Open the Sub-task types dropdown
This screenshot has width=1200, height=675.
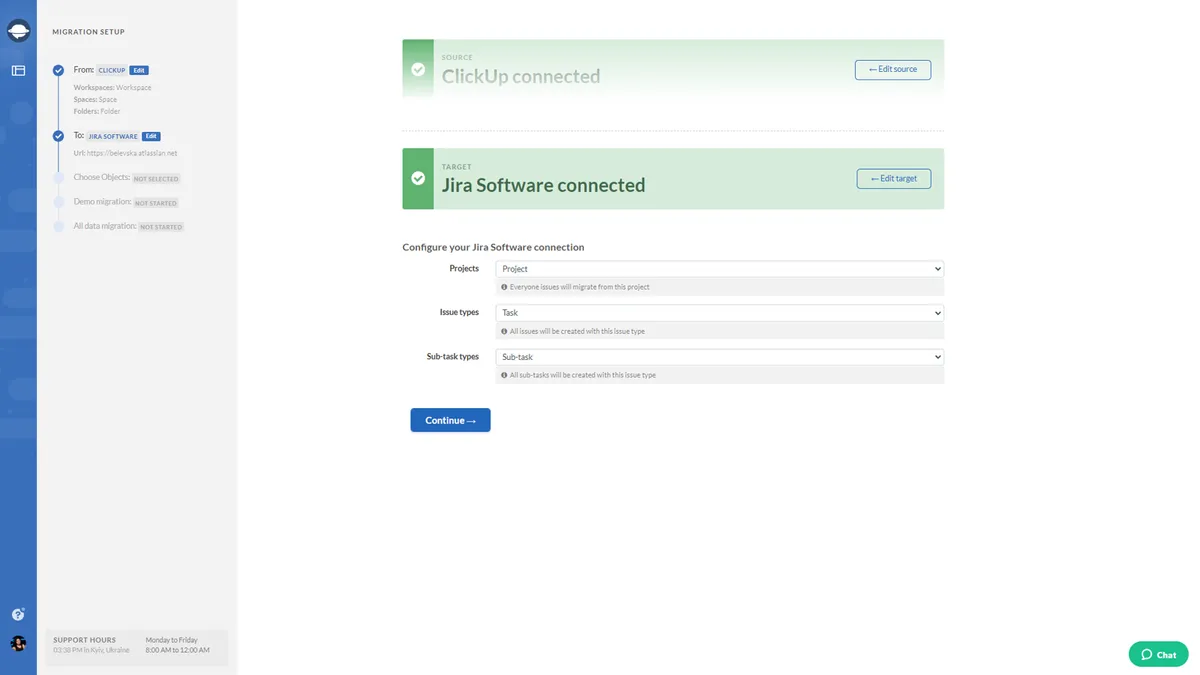719,357
